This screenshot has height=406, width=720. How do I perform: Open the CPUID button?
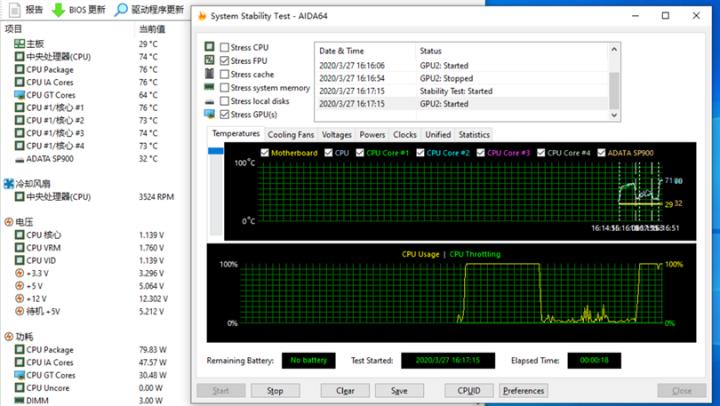(x=469, y=391)
